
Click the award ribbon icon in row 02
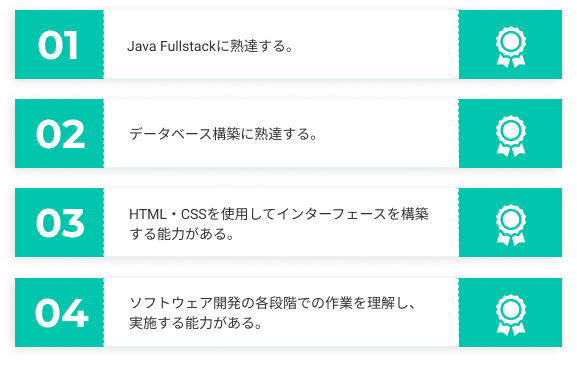510,136
